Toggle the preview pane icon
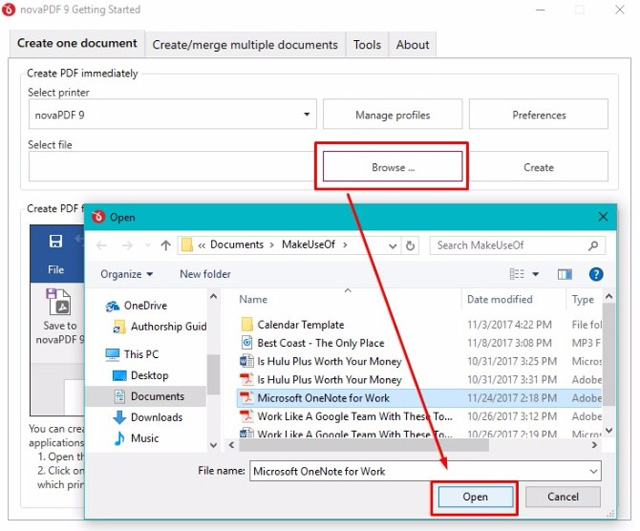The width and height of the screenshot is (640, 531). point(564,274)
